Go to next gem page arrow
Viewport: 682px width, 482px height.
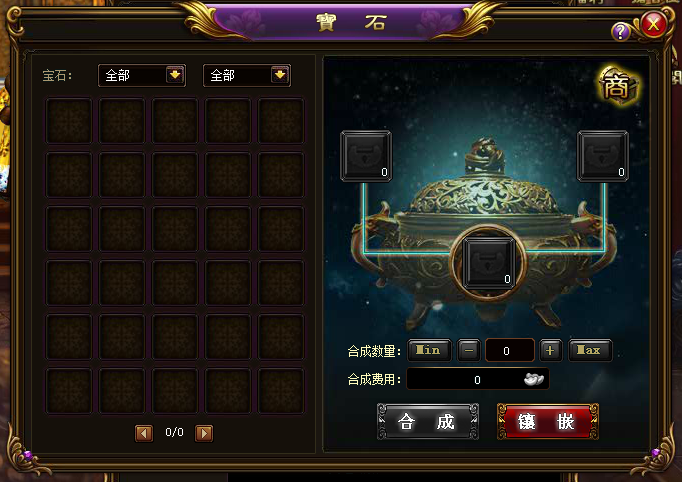(x=204, y=433)
